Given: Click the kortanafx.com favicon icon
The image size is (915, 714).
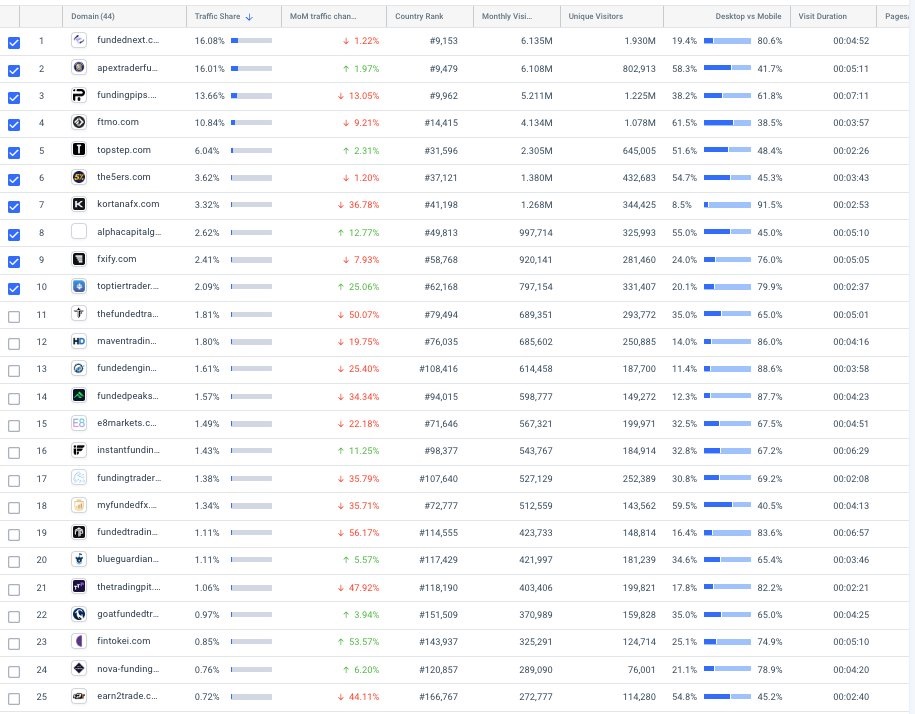Looking at the screenshot, I should (79, 204).
